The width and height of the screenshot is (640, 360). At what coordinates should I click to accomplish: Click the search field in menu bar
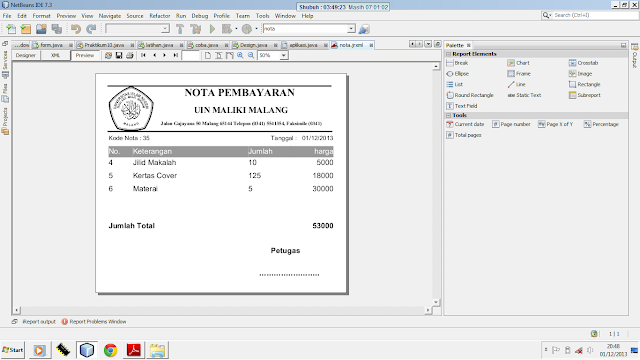pos(594,15)
